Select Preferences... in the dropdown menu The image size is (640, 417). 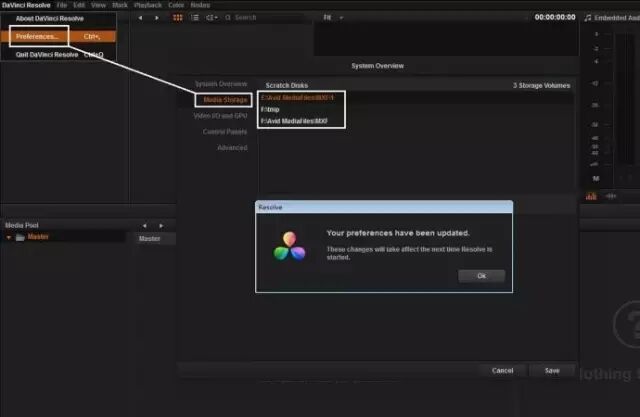point(58,36)
